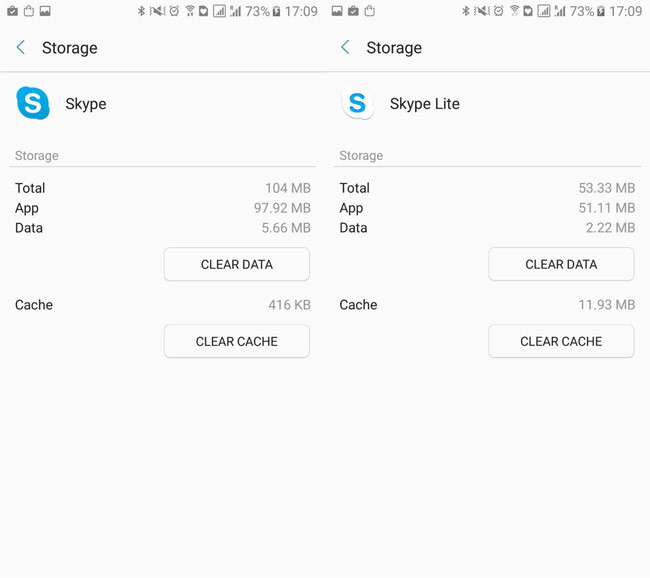Viewport: 650px width, 578px height.
Task: Tap the boxed signal bars icon on the Skype screen
Action: [219, 11]
